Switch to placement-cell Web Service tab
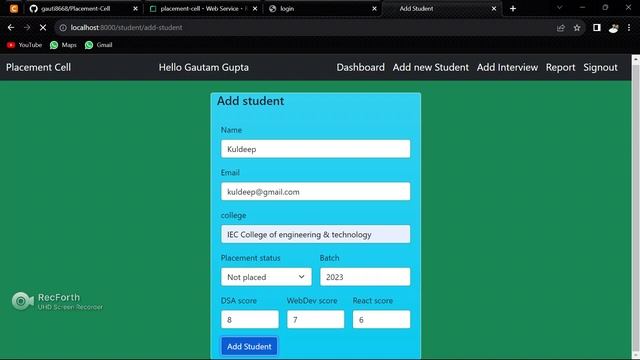 [202, 9]
